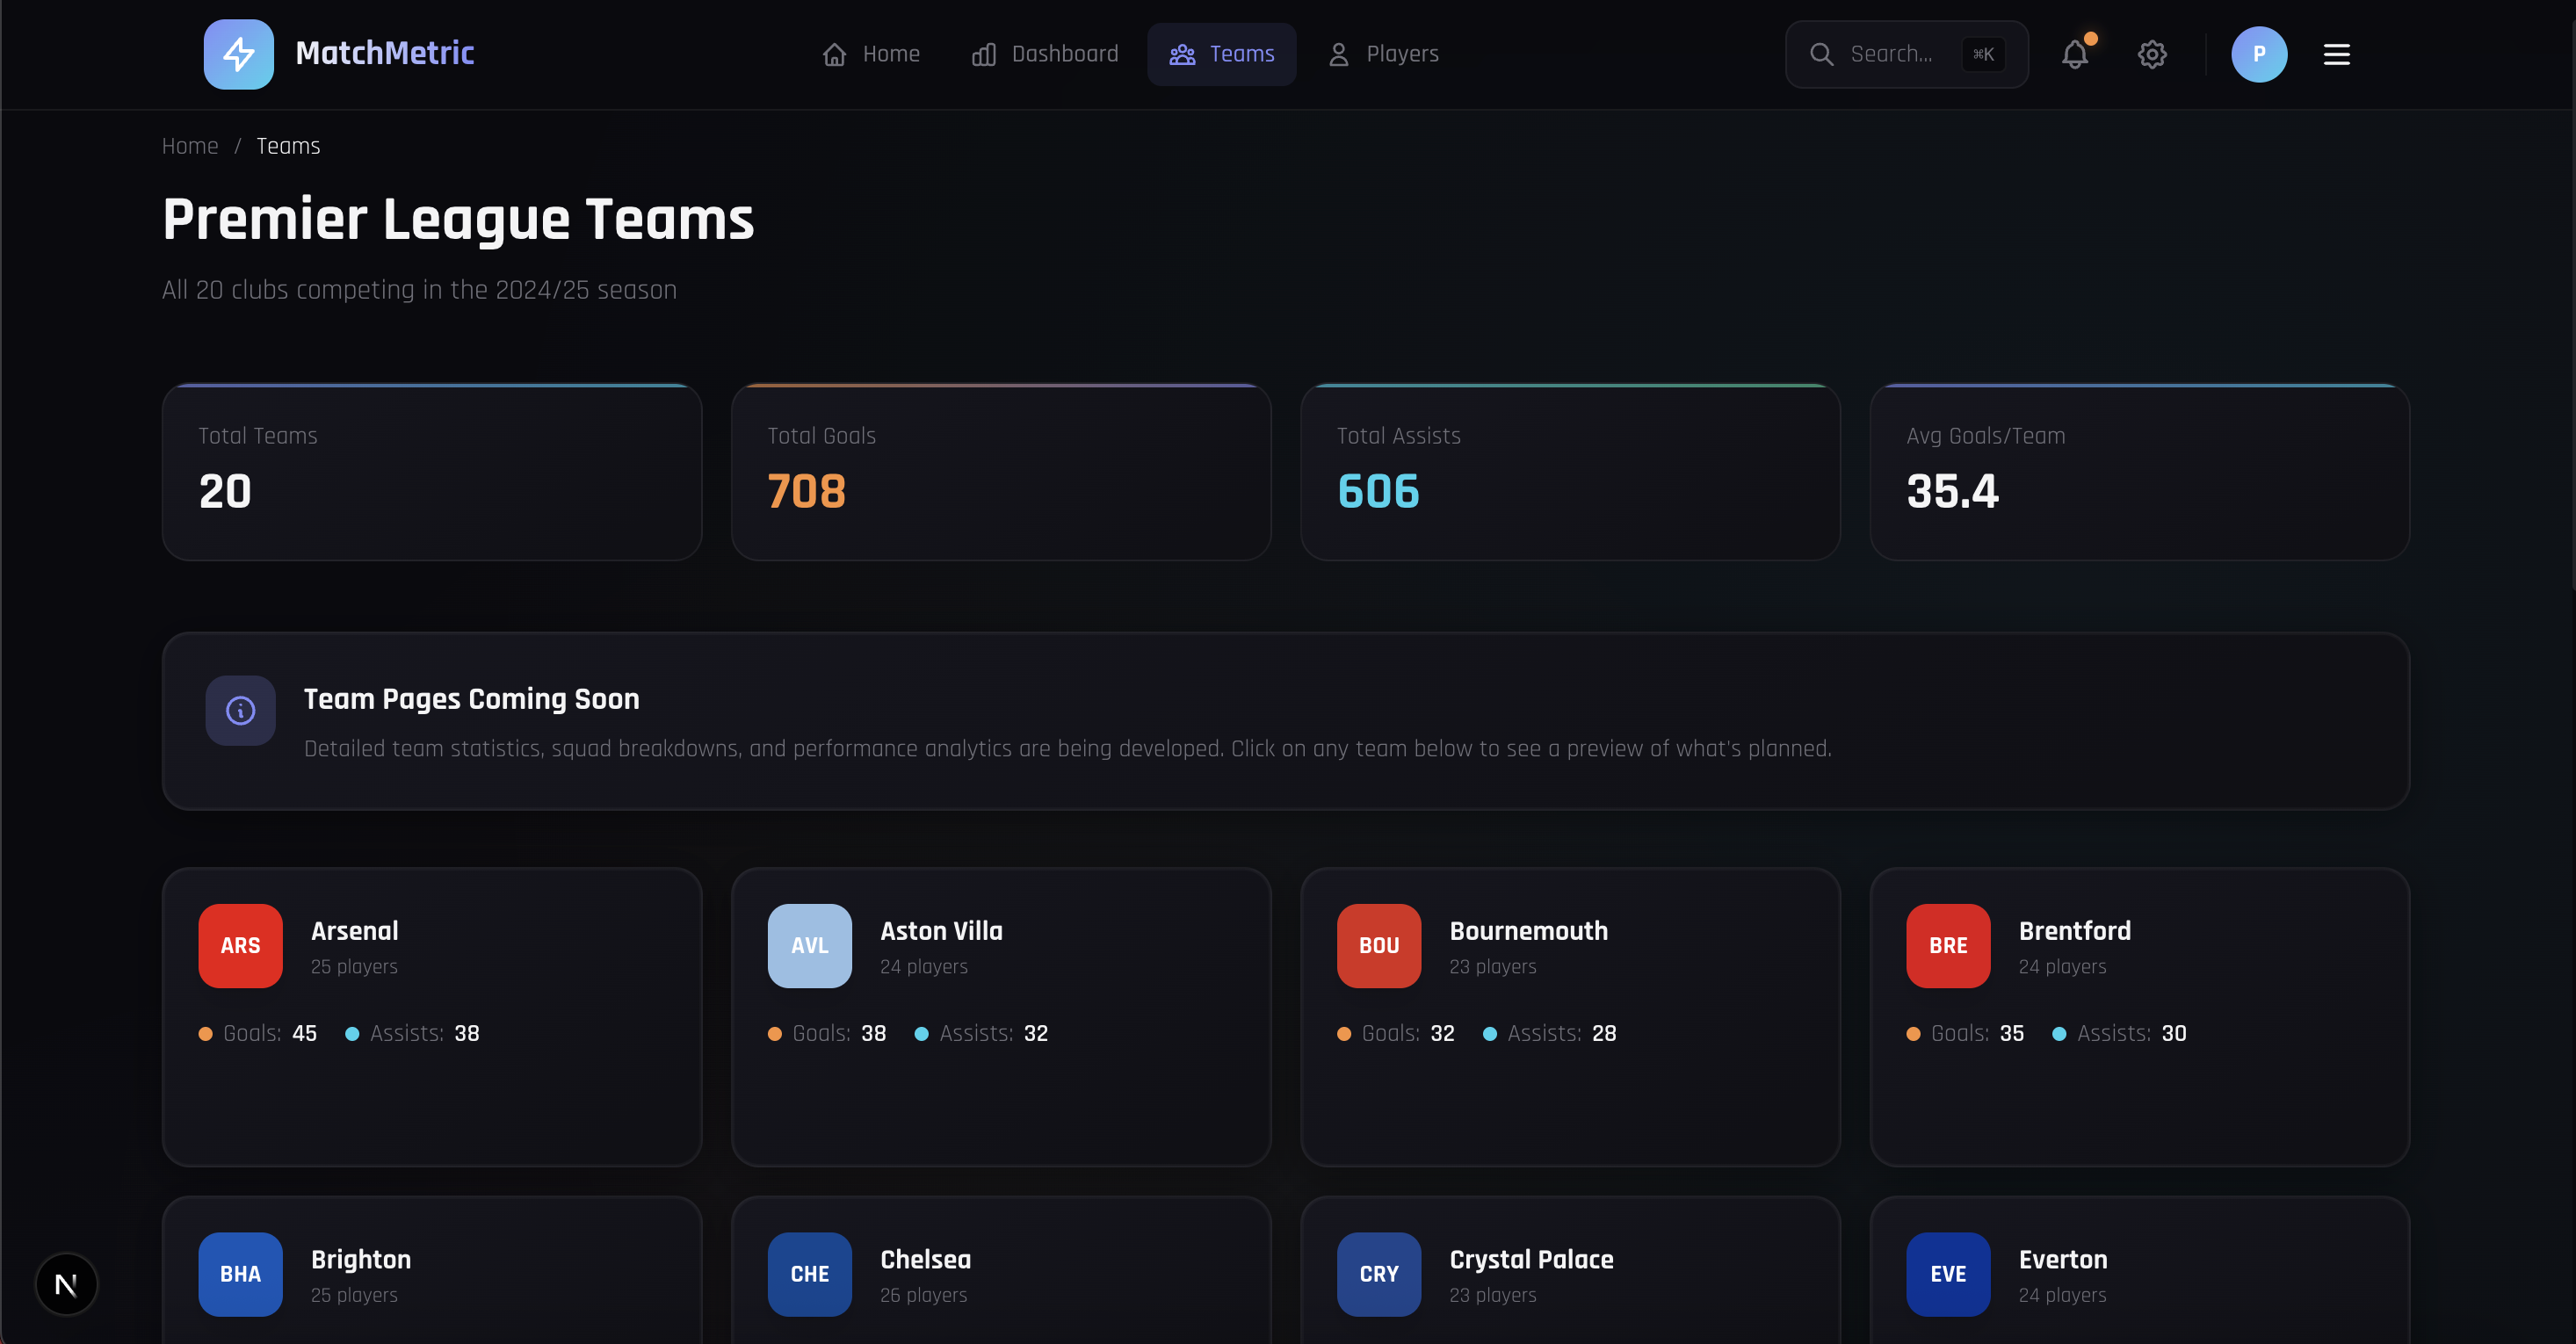Screen dimensions: 2576x1344
Task: Select the Arsenal ARS team badge
Action: pos(239,945)
